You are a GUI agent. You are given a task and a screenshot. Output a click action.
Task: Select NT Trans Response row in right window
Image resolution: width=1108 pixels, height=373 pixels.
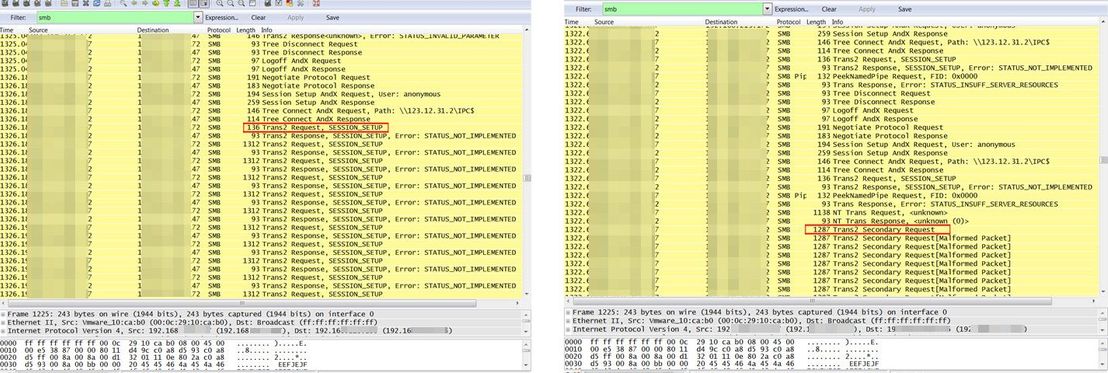point(832,221)
